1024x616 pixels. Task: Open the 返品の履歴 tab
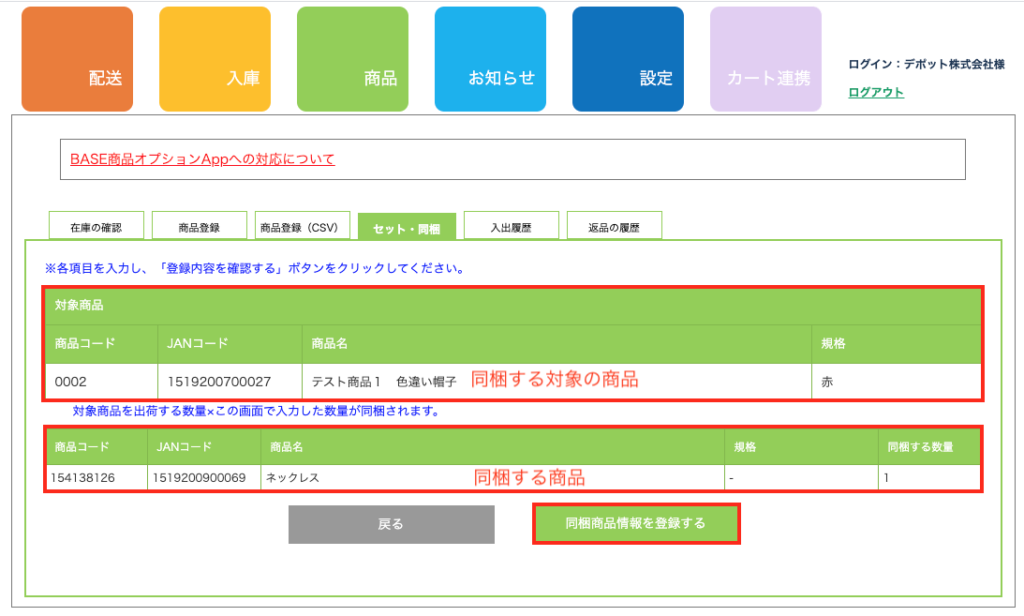coord(614,227)
